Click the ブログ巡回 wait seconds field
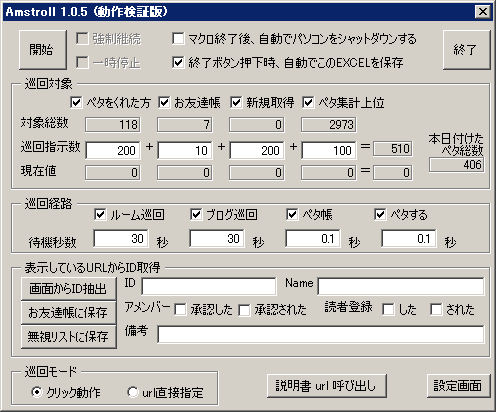The width and height of the screenshot is (496, 412). pyautogui.click(x=217, y=238)
